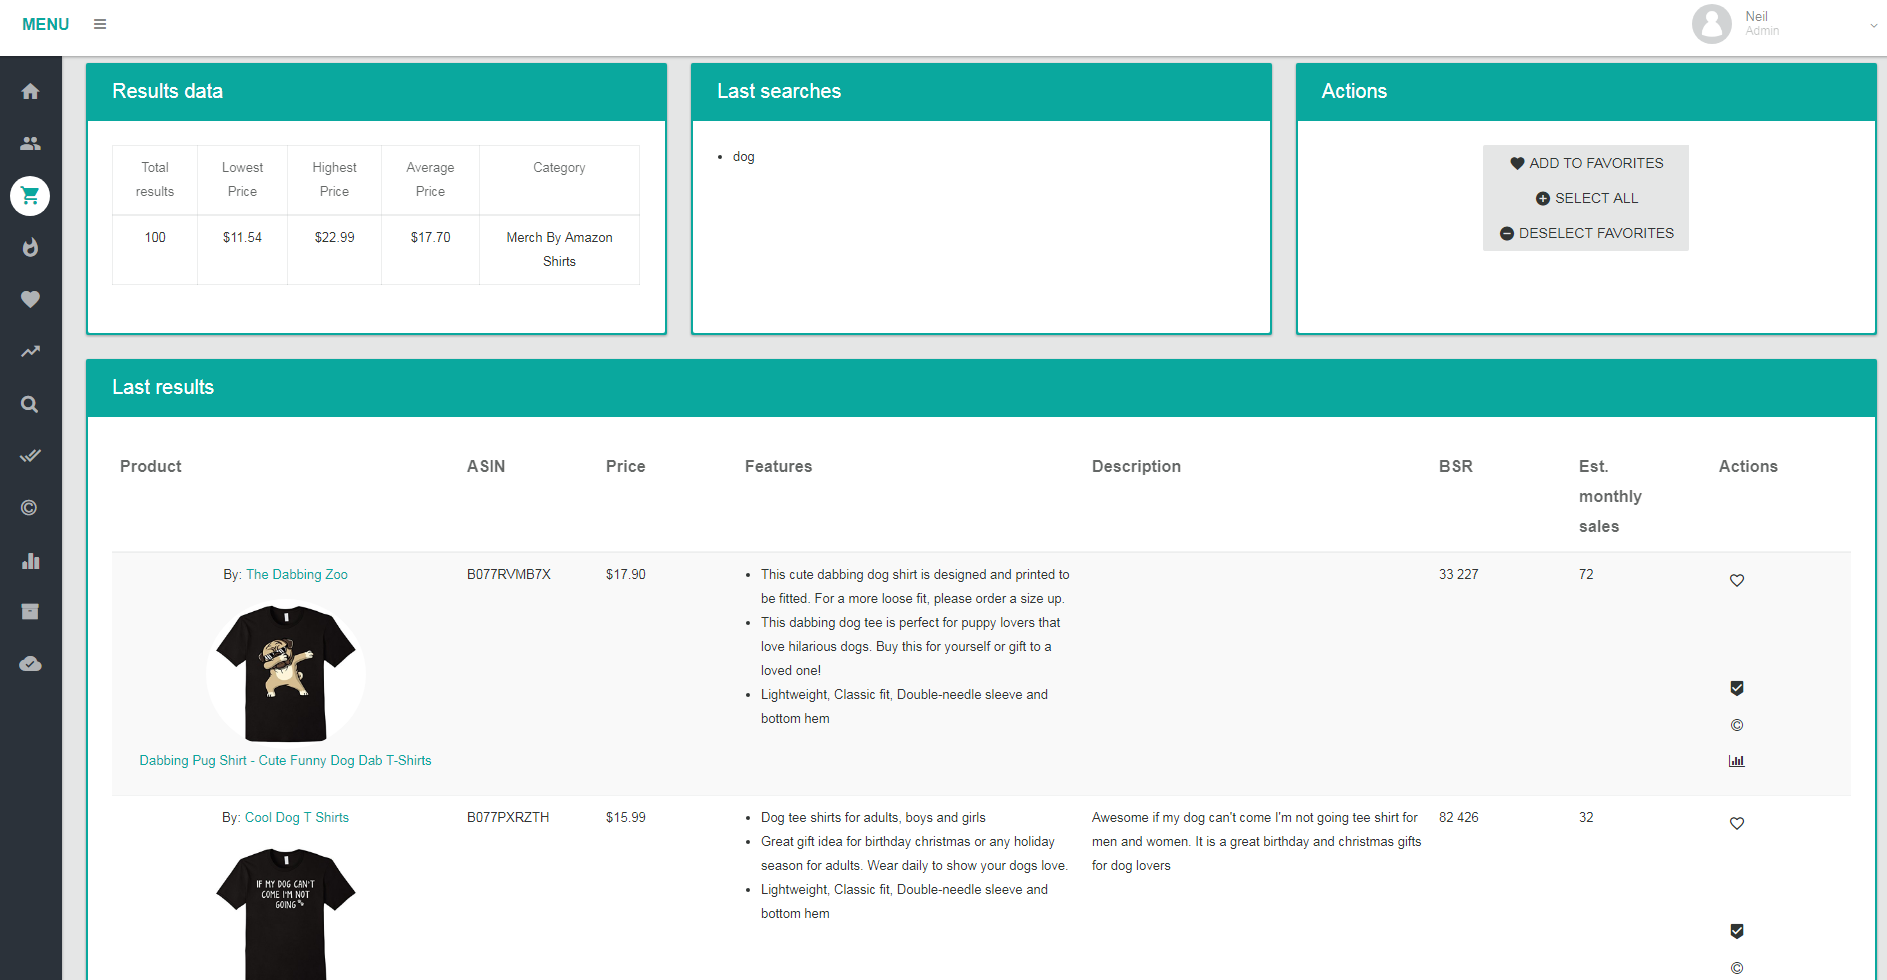Open the copyright sidebar icon
The image size is (1887, 980).
(29, 508)
